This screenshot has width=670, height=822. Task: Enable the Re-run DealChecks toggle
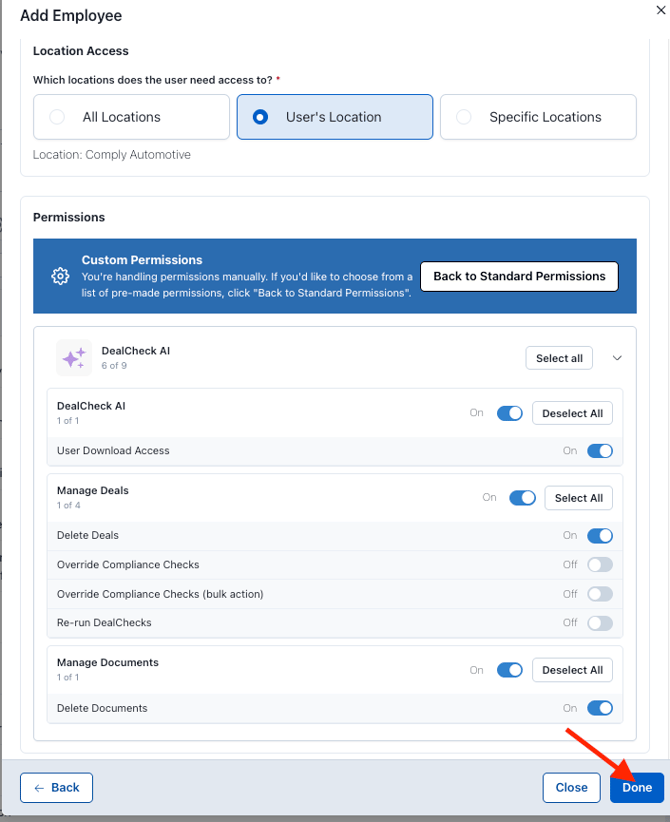tap(600, 623)
